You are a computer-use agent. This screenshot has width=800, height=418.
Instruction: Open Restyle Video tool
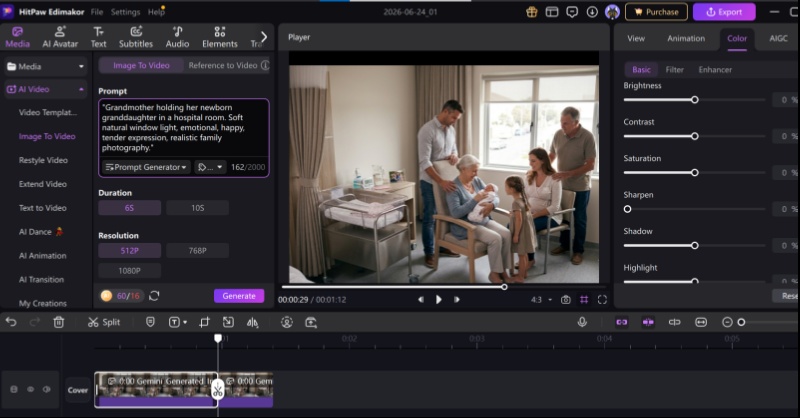[x=43, y=160]
